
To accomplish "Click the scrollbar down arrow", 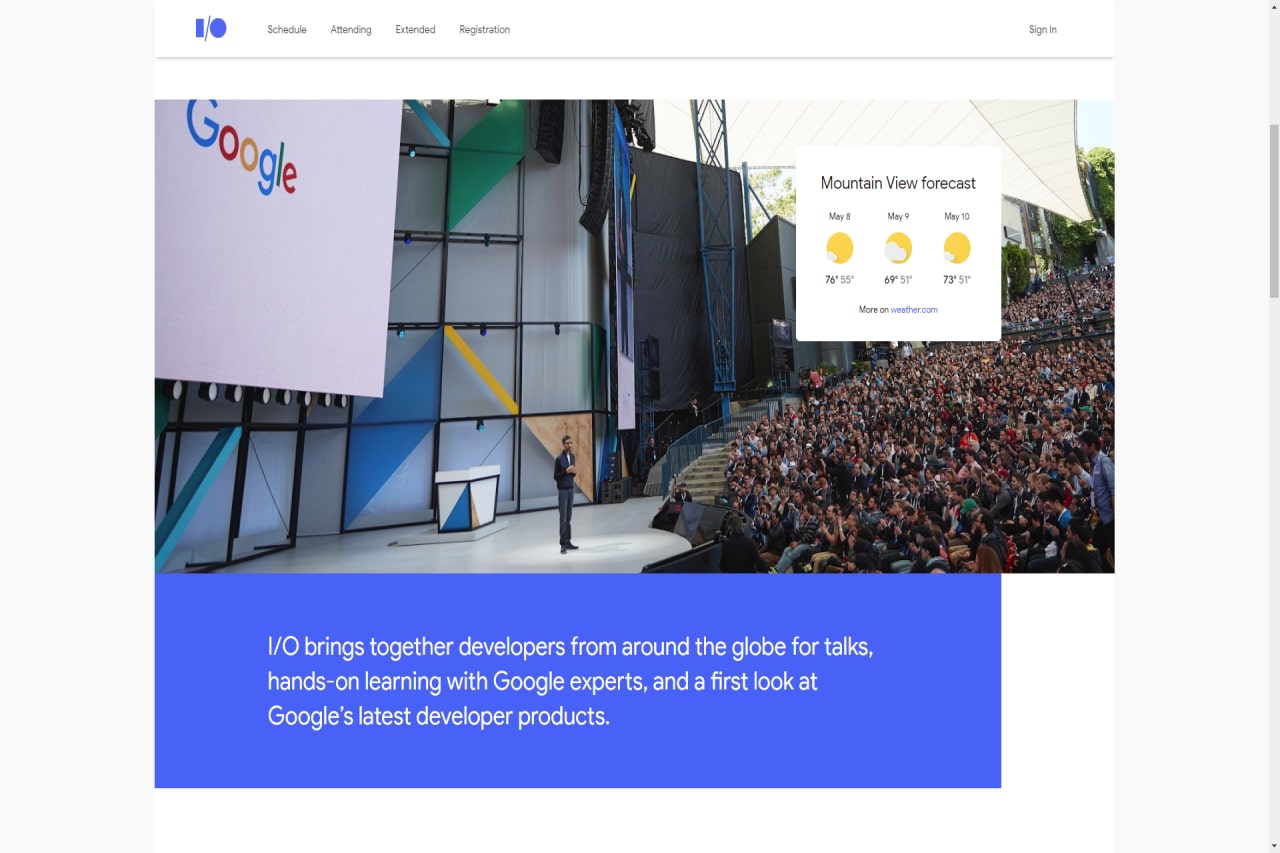I will [x=1274, y=846].
